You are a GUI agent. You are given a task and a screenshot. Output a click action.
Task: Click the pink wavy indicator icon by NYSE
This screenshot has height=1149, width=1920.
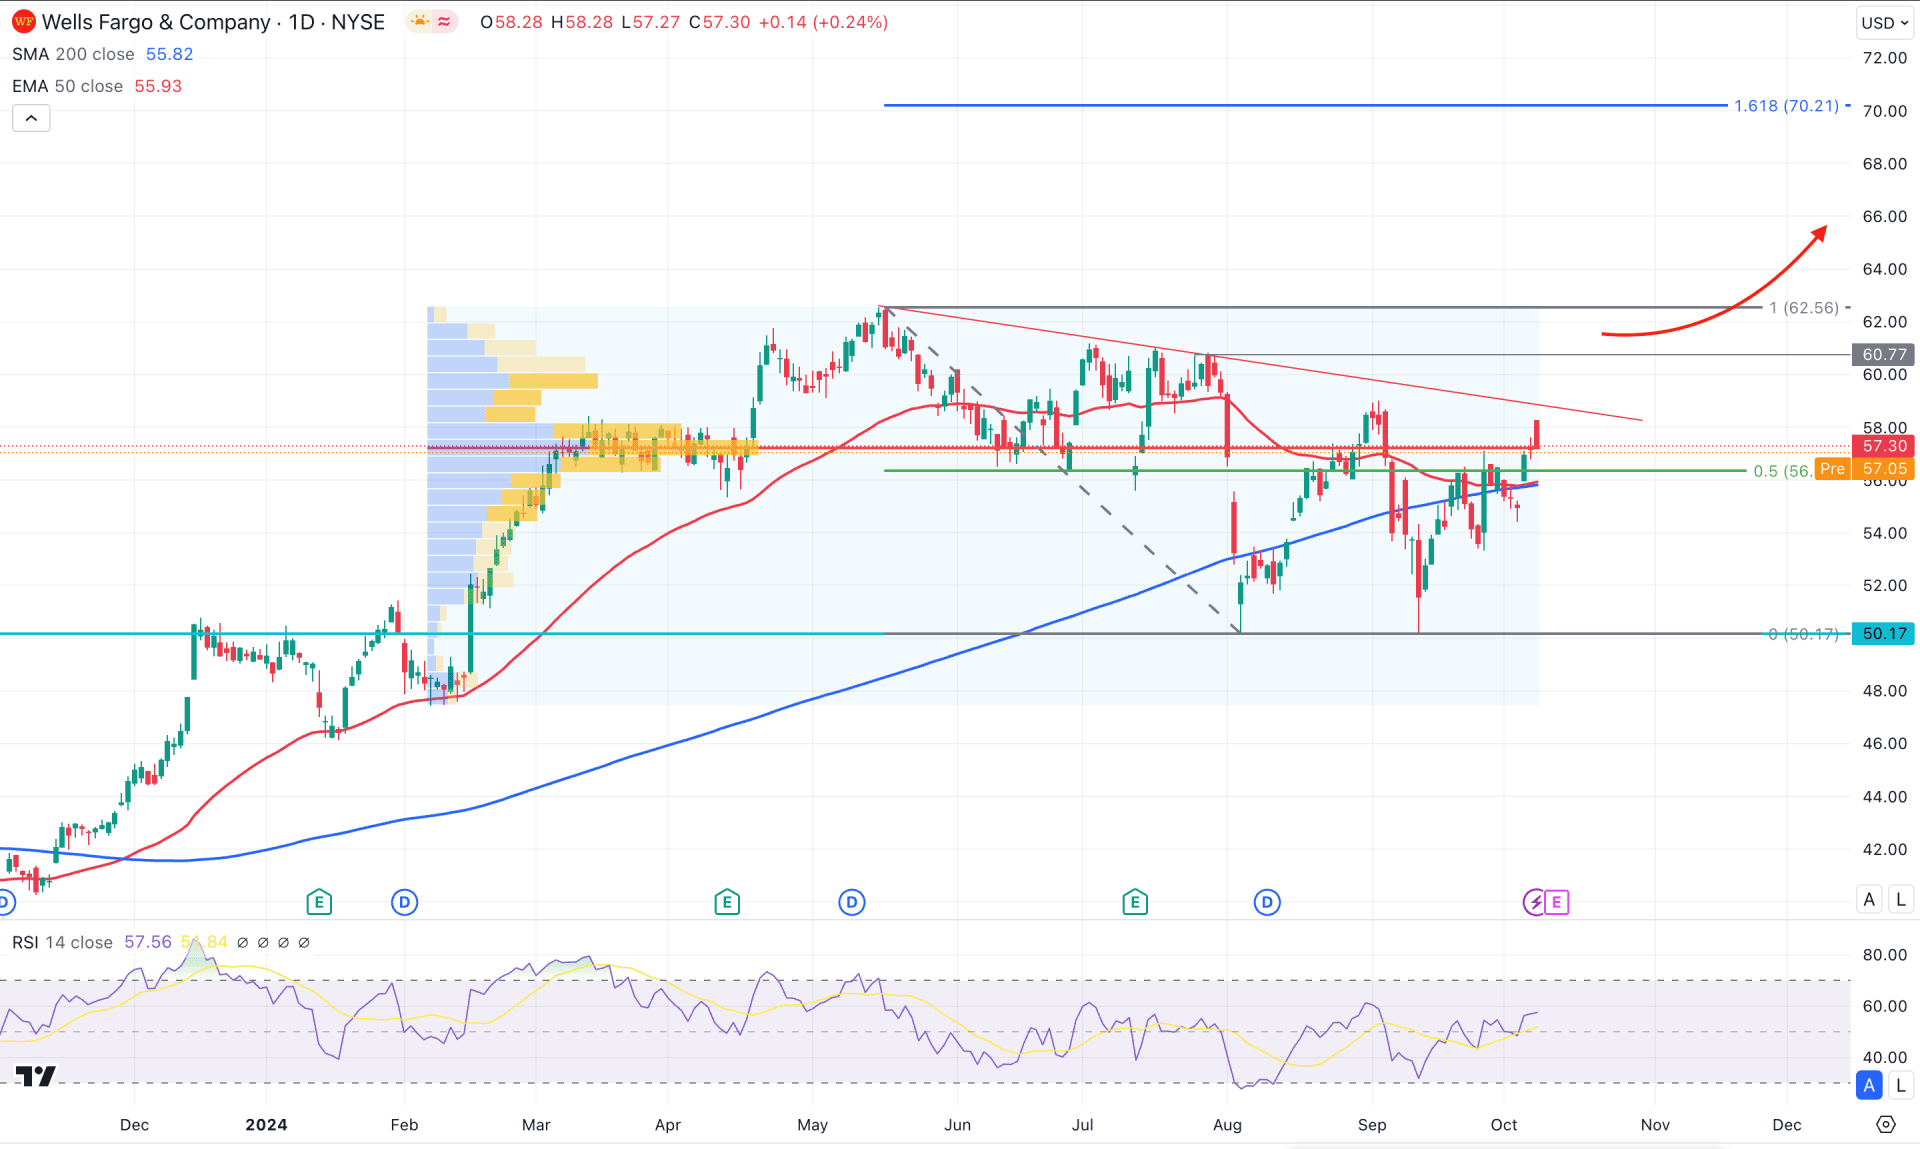444,22
